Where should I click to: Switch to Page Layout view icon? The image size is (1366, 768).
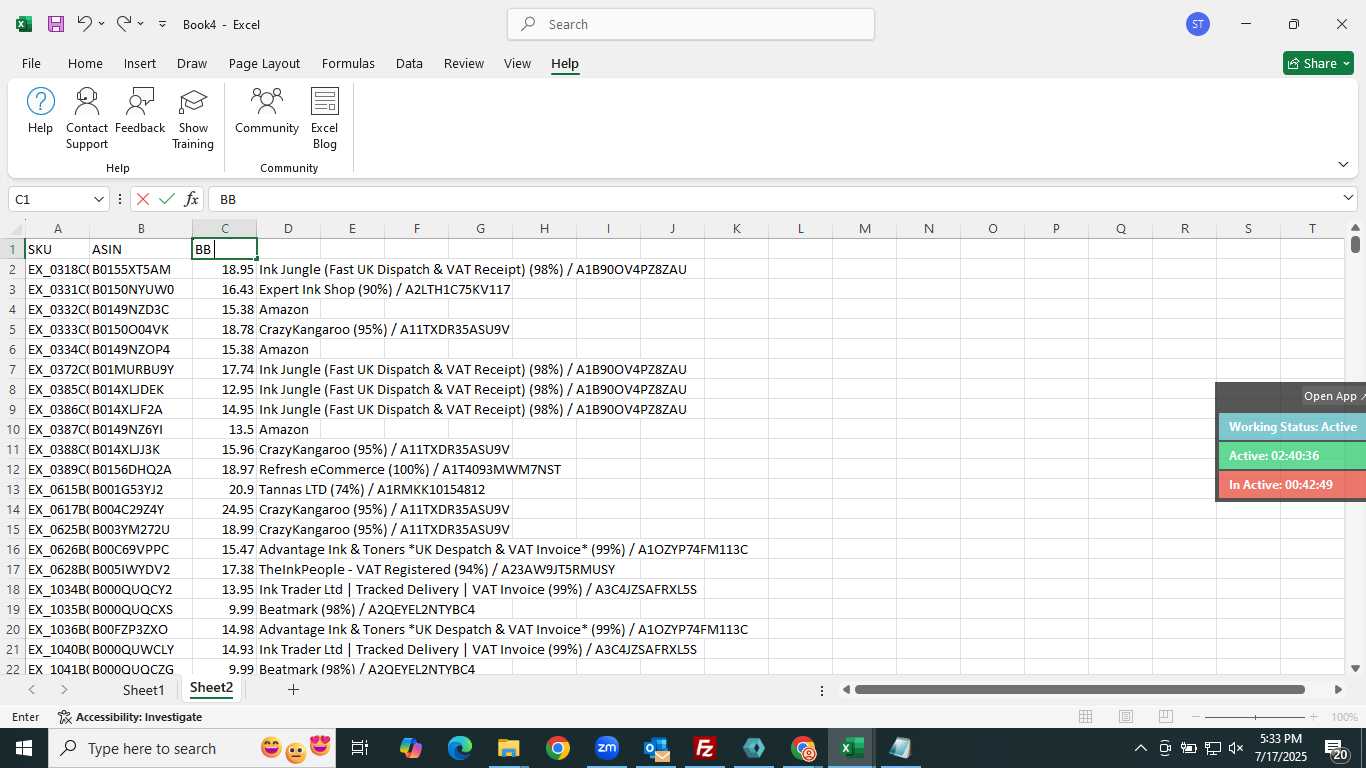coord(1125,717)
